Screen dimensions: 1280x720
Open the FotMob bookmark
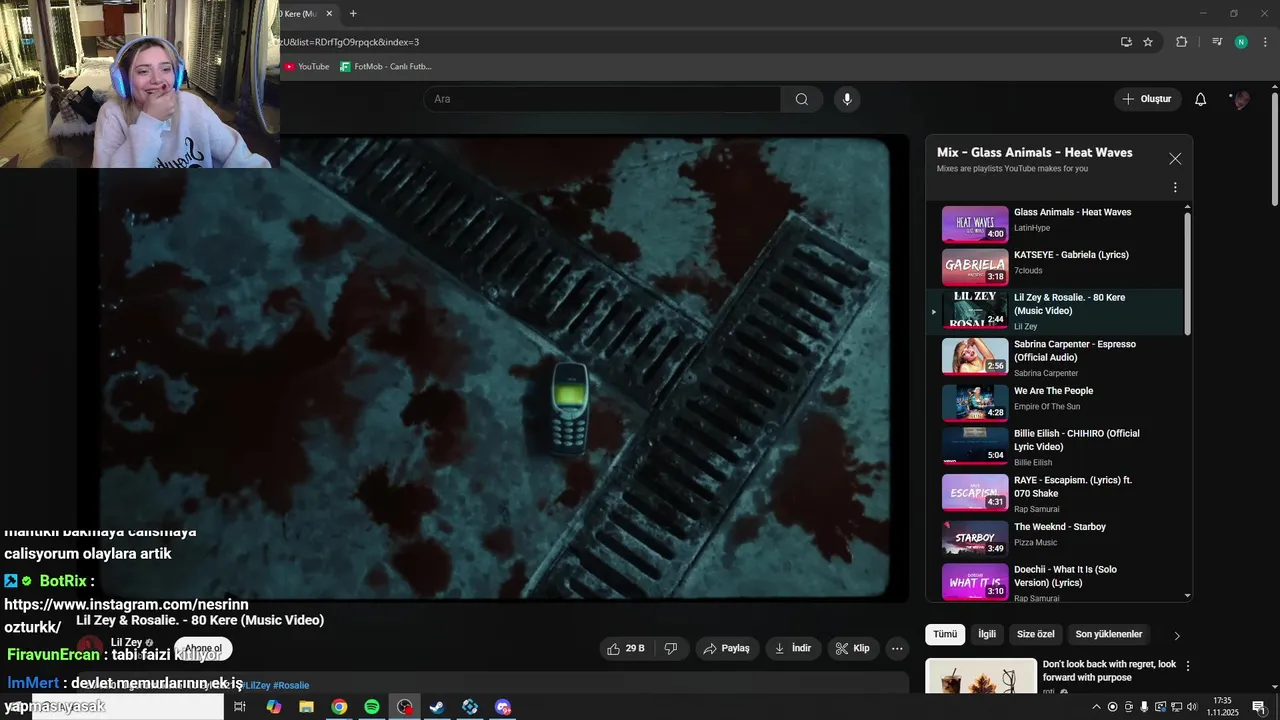tap(385, 67)
